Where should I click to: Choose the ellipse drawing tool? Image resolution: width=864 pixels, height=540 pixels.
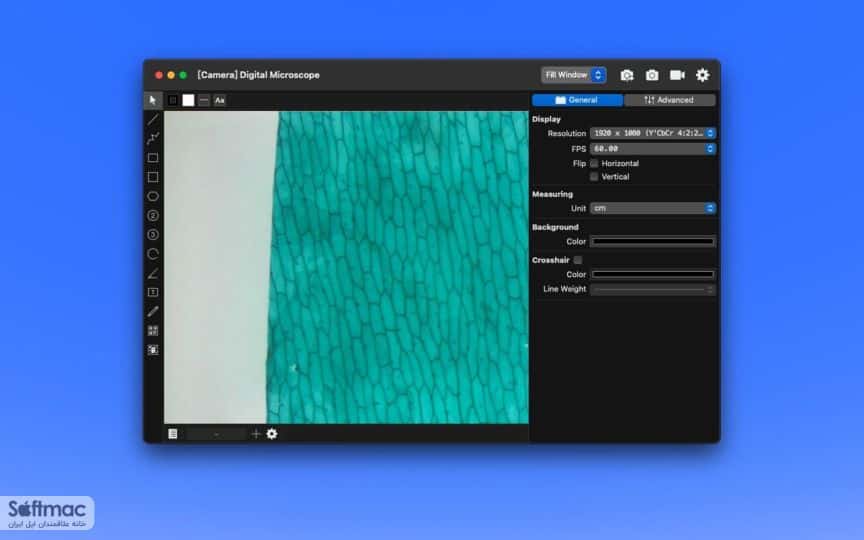(x=153, y=196)
